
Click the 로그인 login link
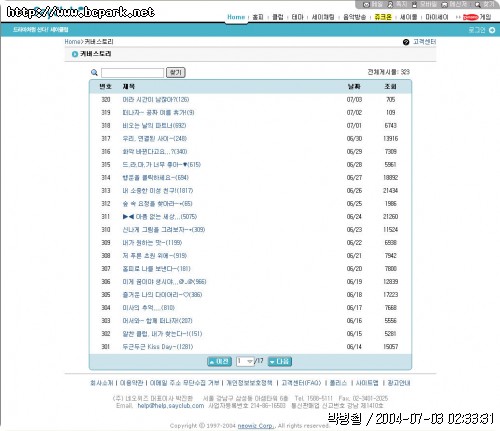click(477, 30)
